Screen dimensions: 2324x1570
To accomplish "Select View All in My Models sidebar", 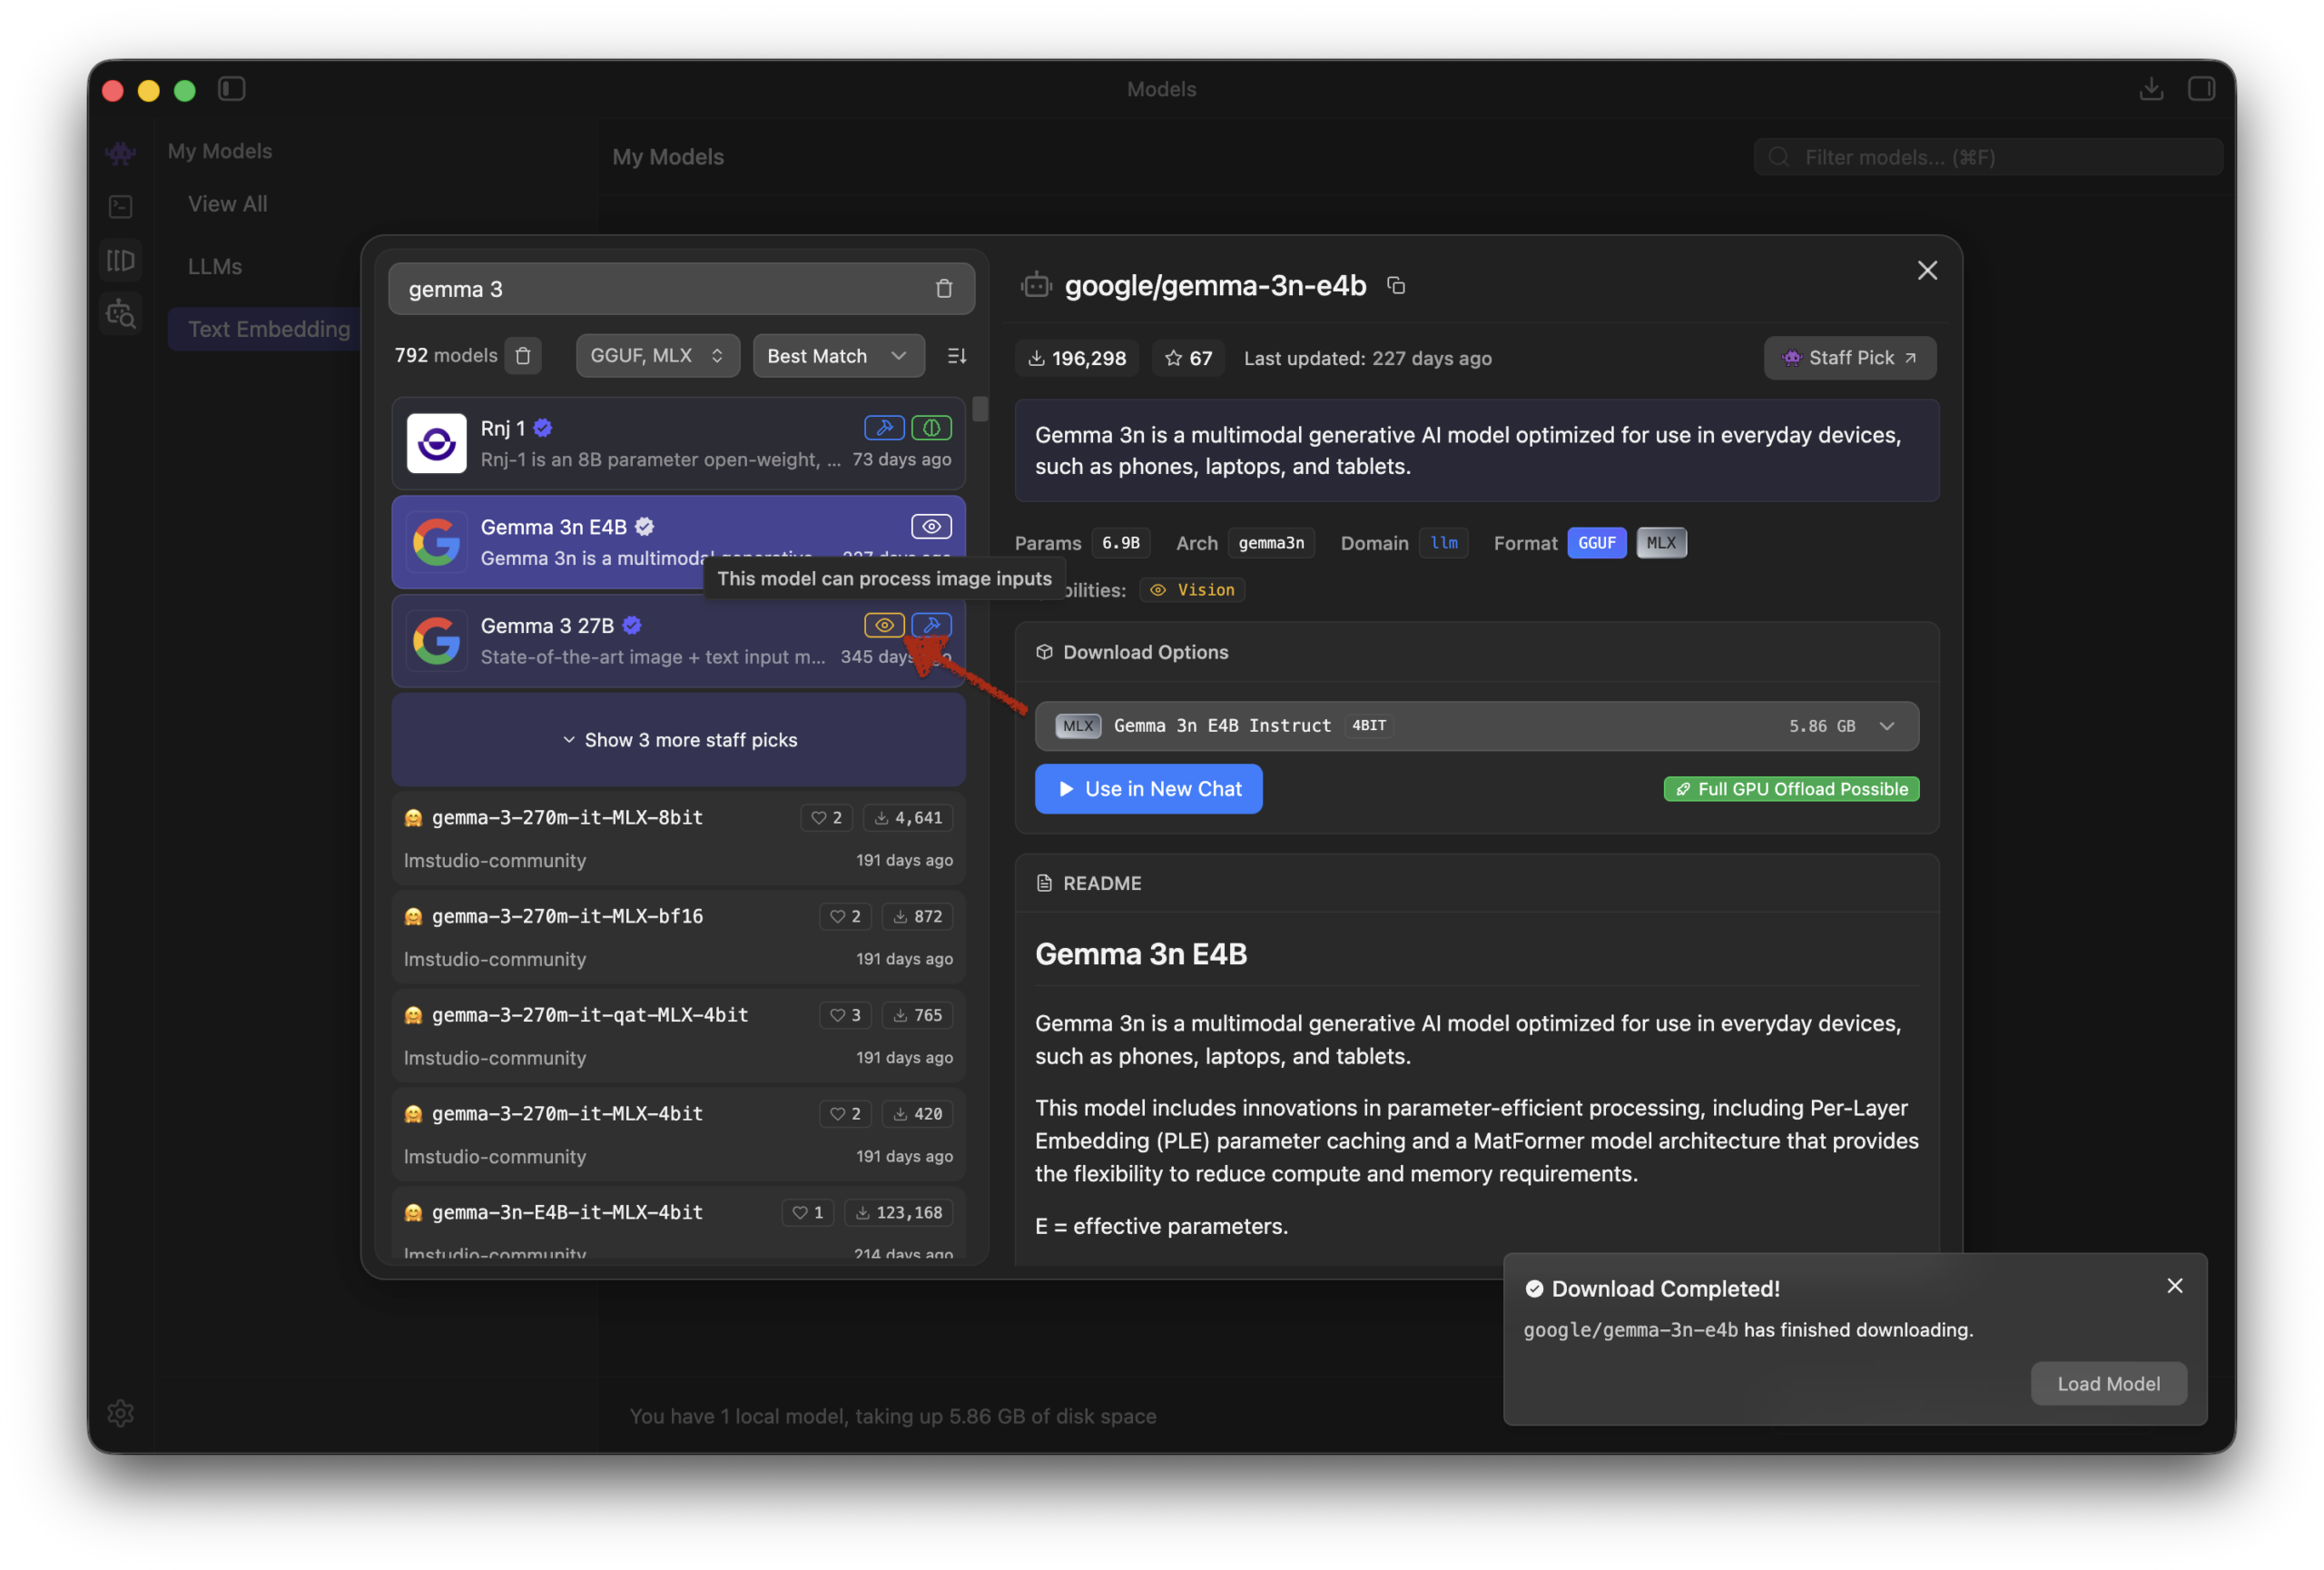I will [x=228, y=204].
